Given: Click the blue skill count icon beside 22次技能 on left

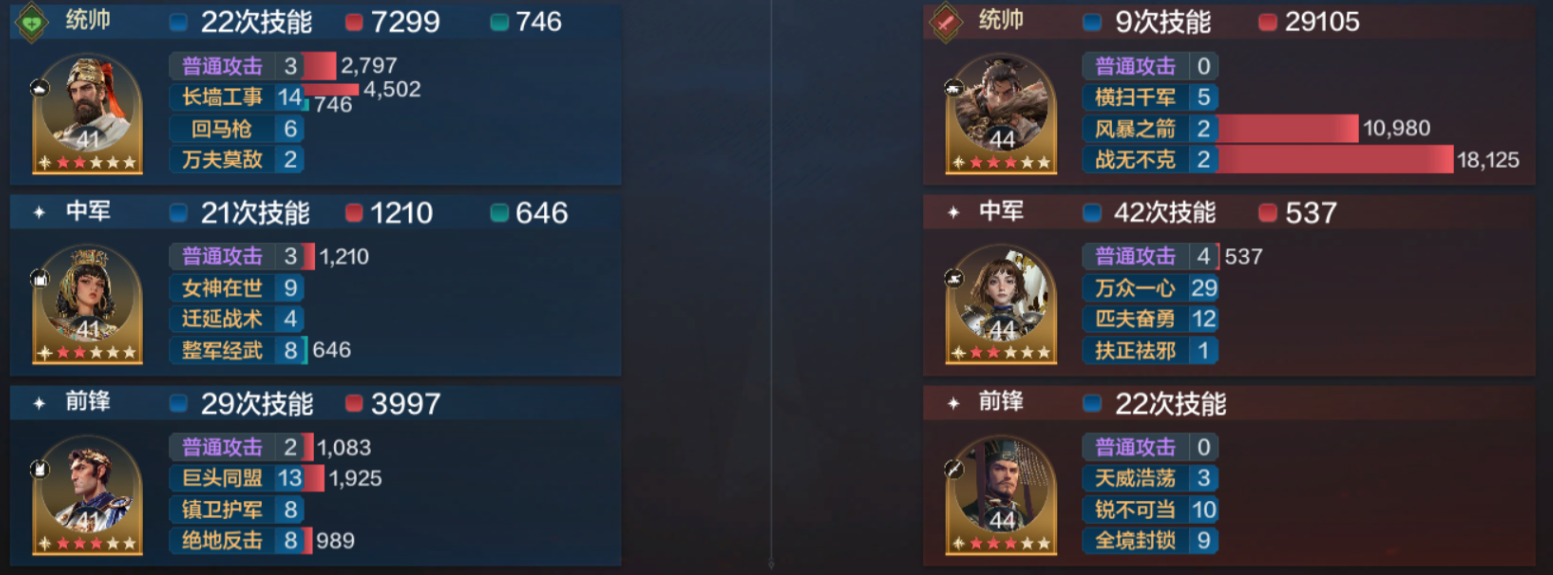Looking at the screenshot, I should tap(179, 22).
